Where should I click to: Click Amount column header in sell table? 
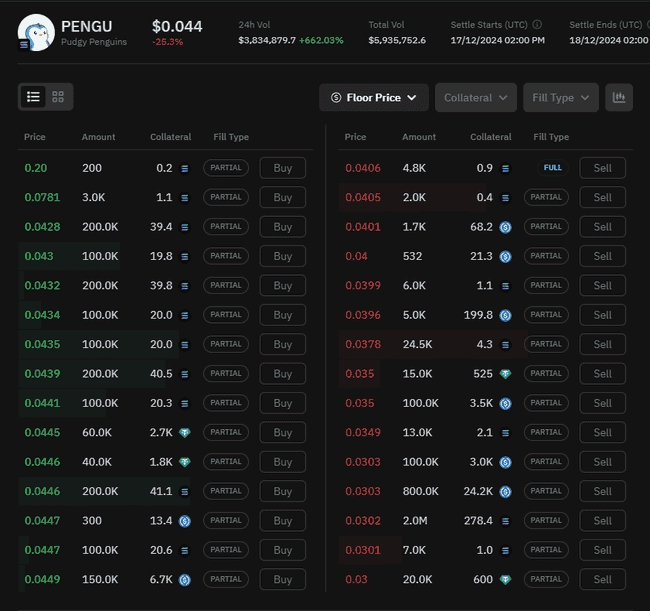pos(419,137)
